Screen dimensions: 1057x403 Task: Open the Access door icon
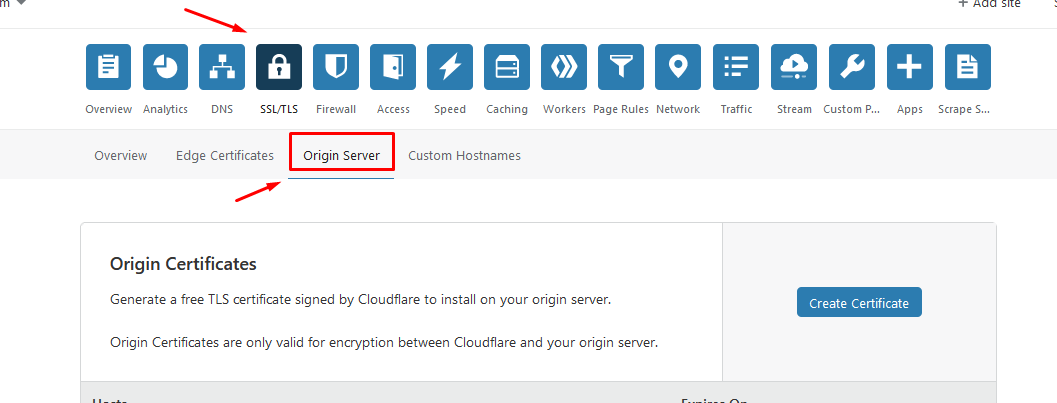pos(393,67)
